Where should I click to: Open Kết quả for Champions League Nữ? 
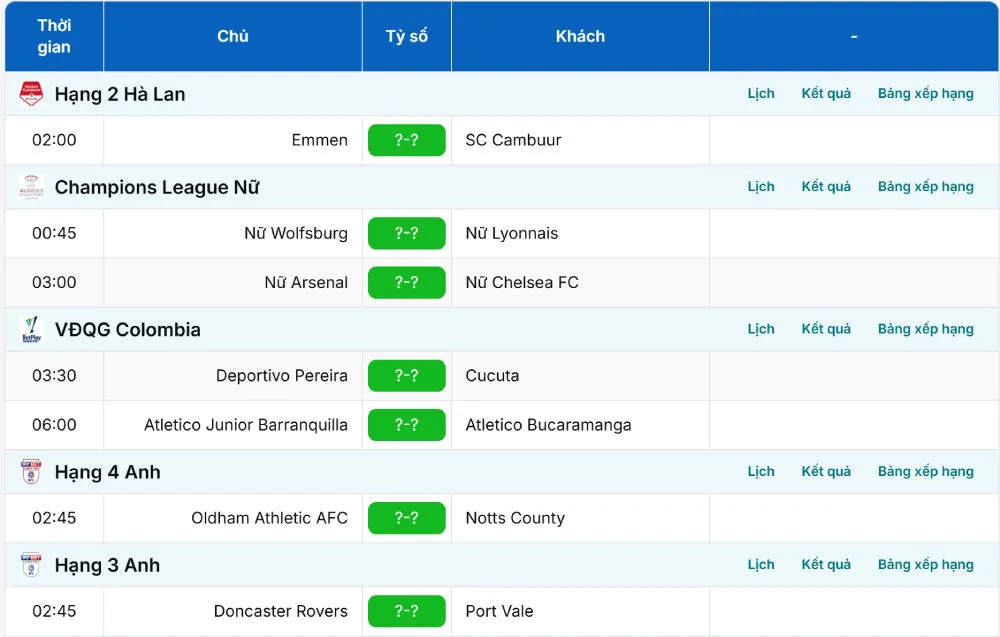click(x=826, y=187)
